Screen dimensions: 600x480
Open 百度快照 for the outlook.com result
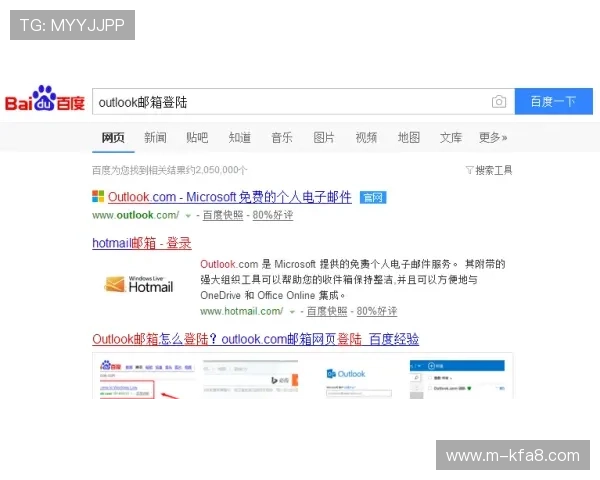(223, 215)
